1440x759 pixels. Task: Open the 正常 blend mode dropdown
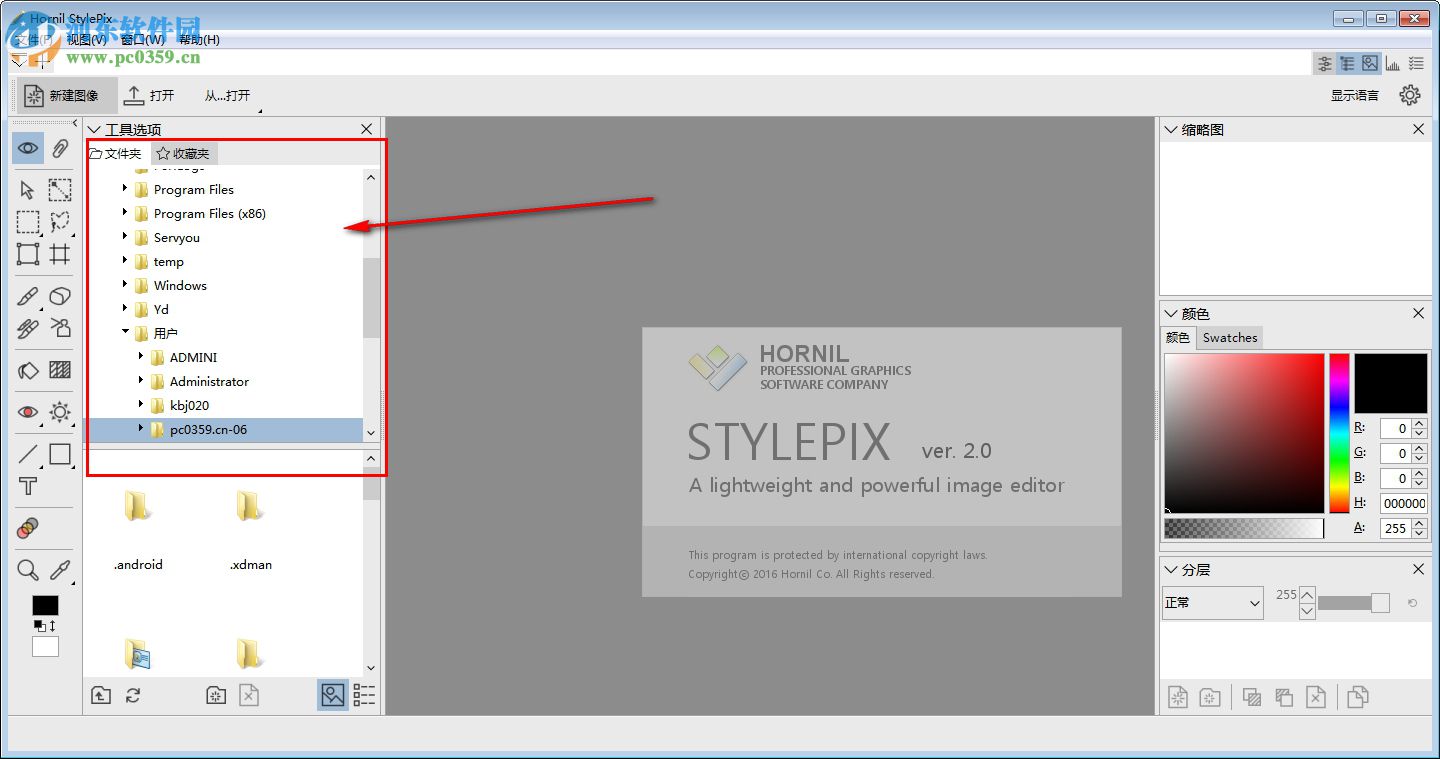click(1213, 602)
